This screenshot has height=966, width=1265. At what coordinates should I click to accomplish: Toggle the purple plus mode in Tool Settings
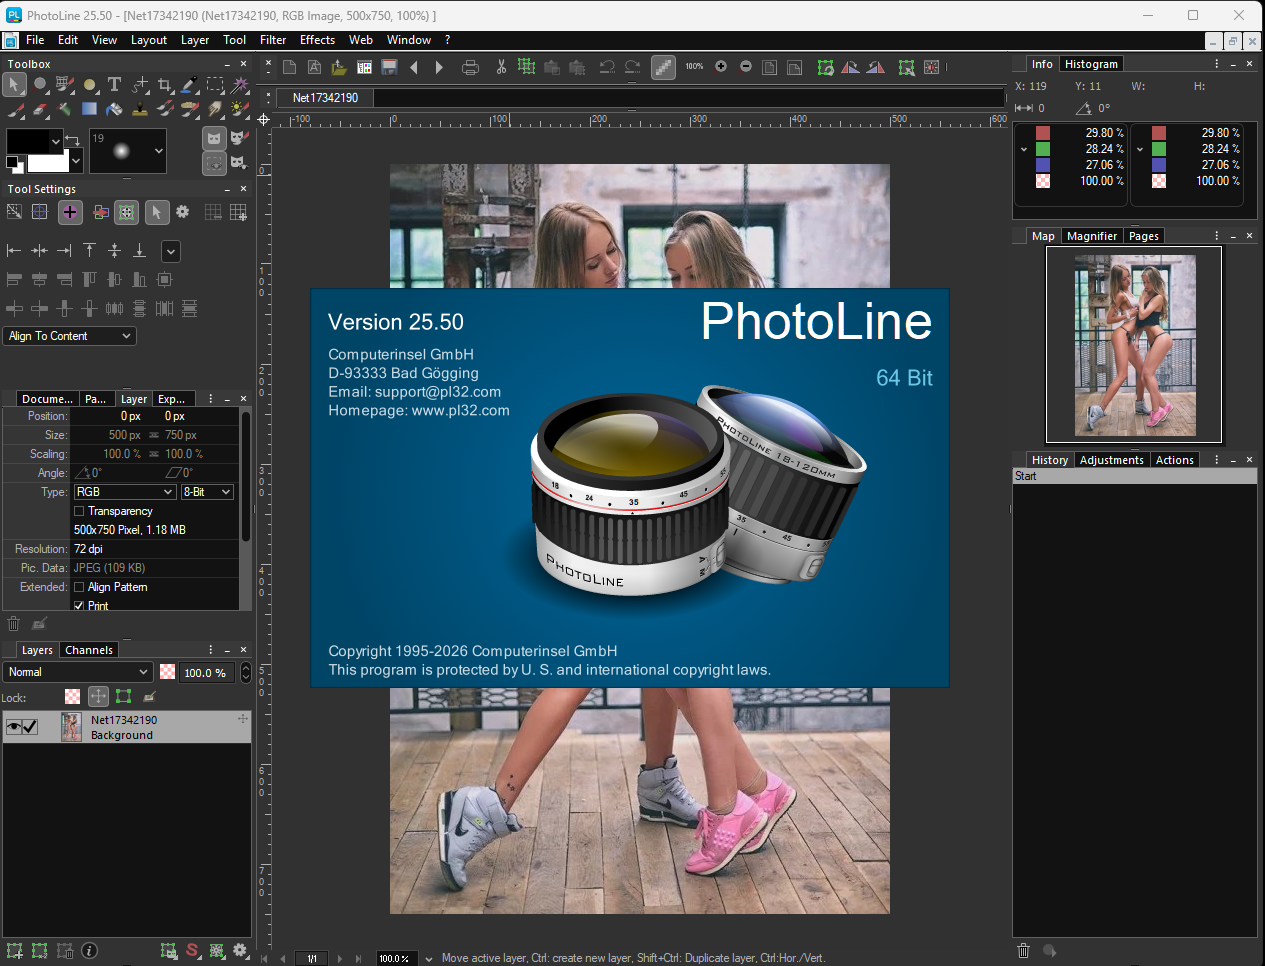coord(70,212)
